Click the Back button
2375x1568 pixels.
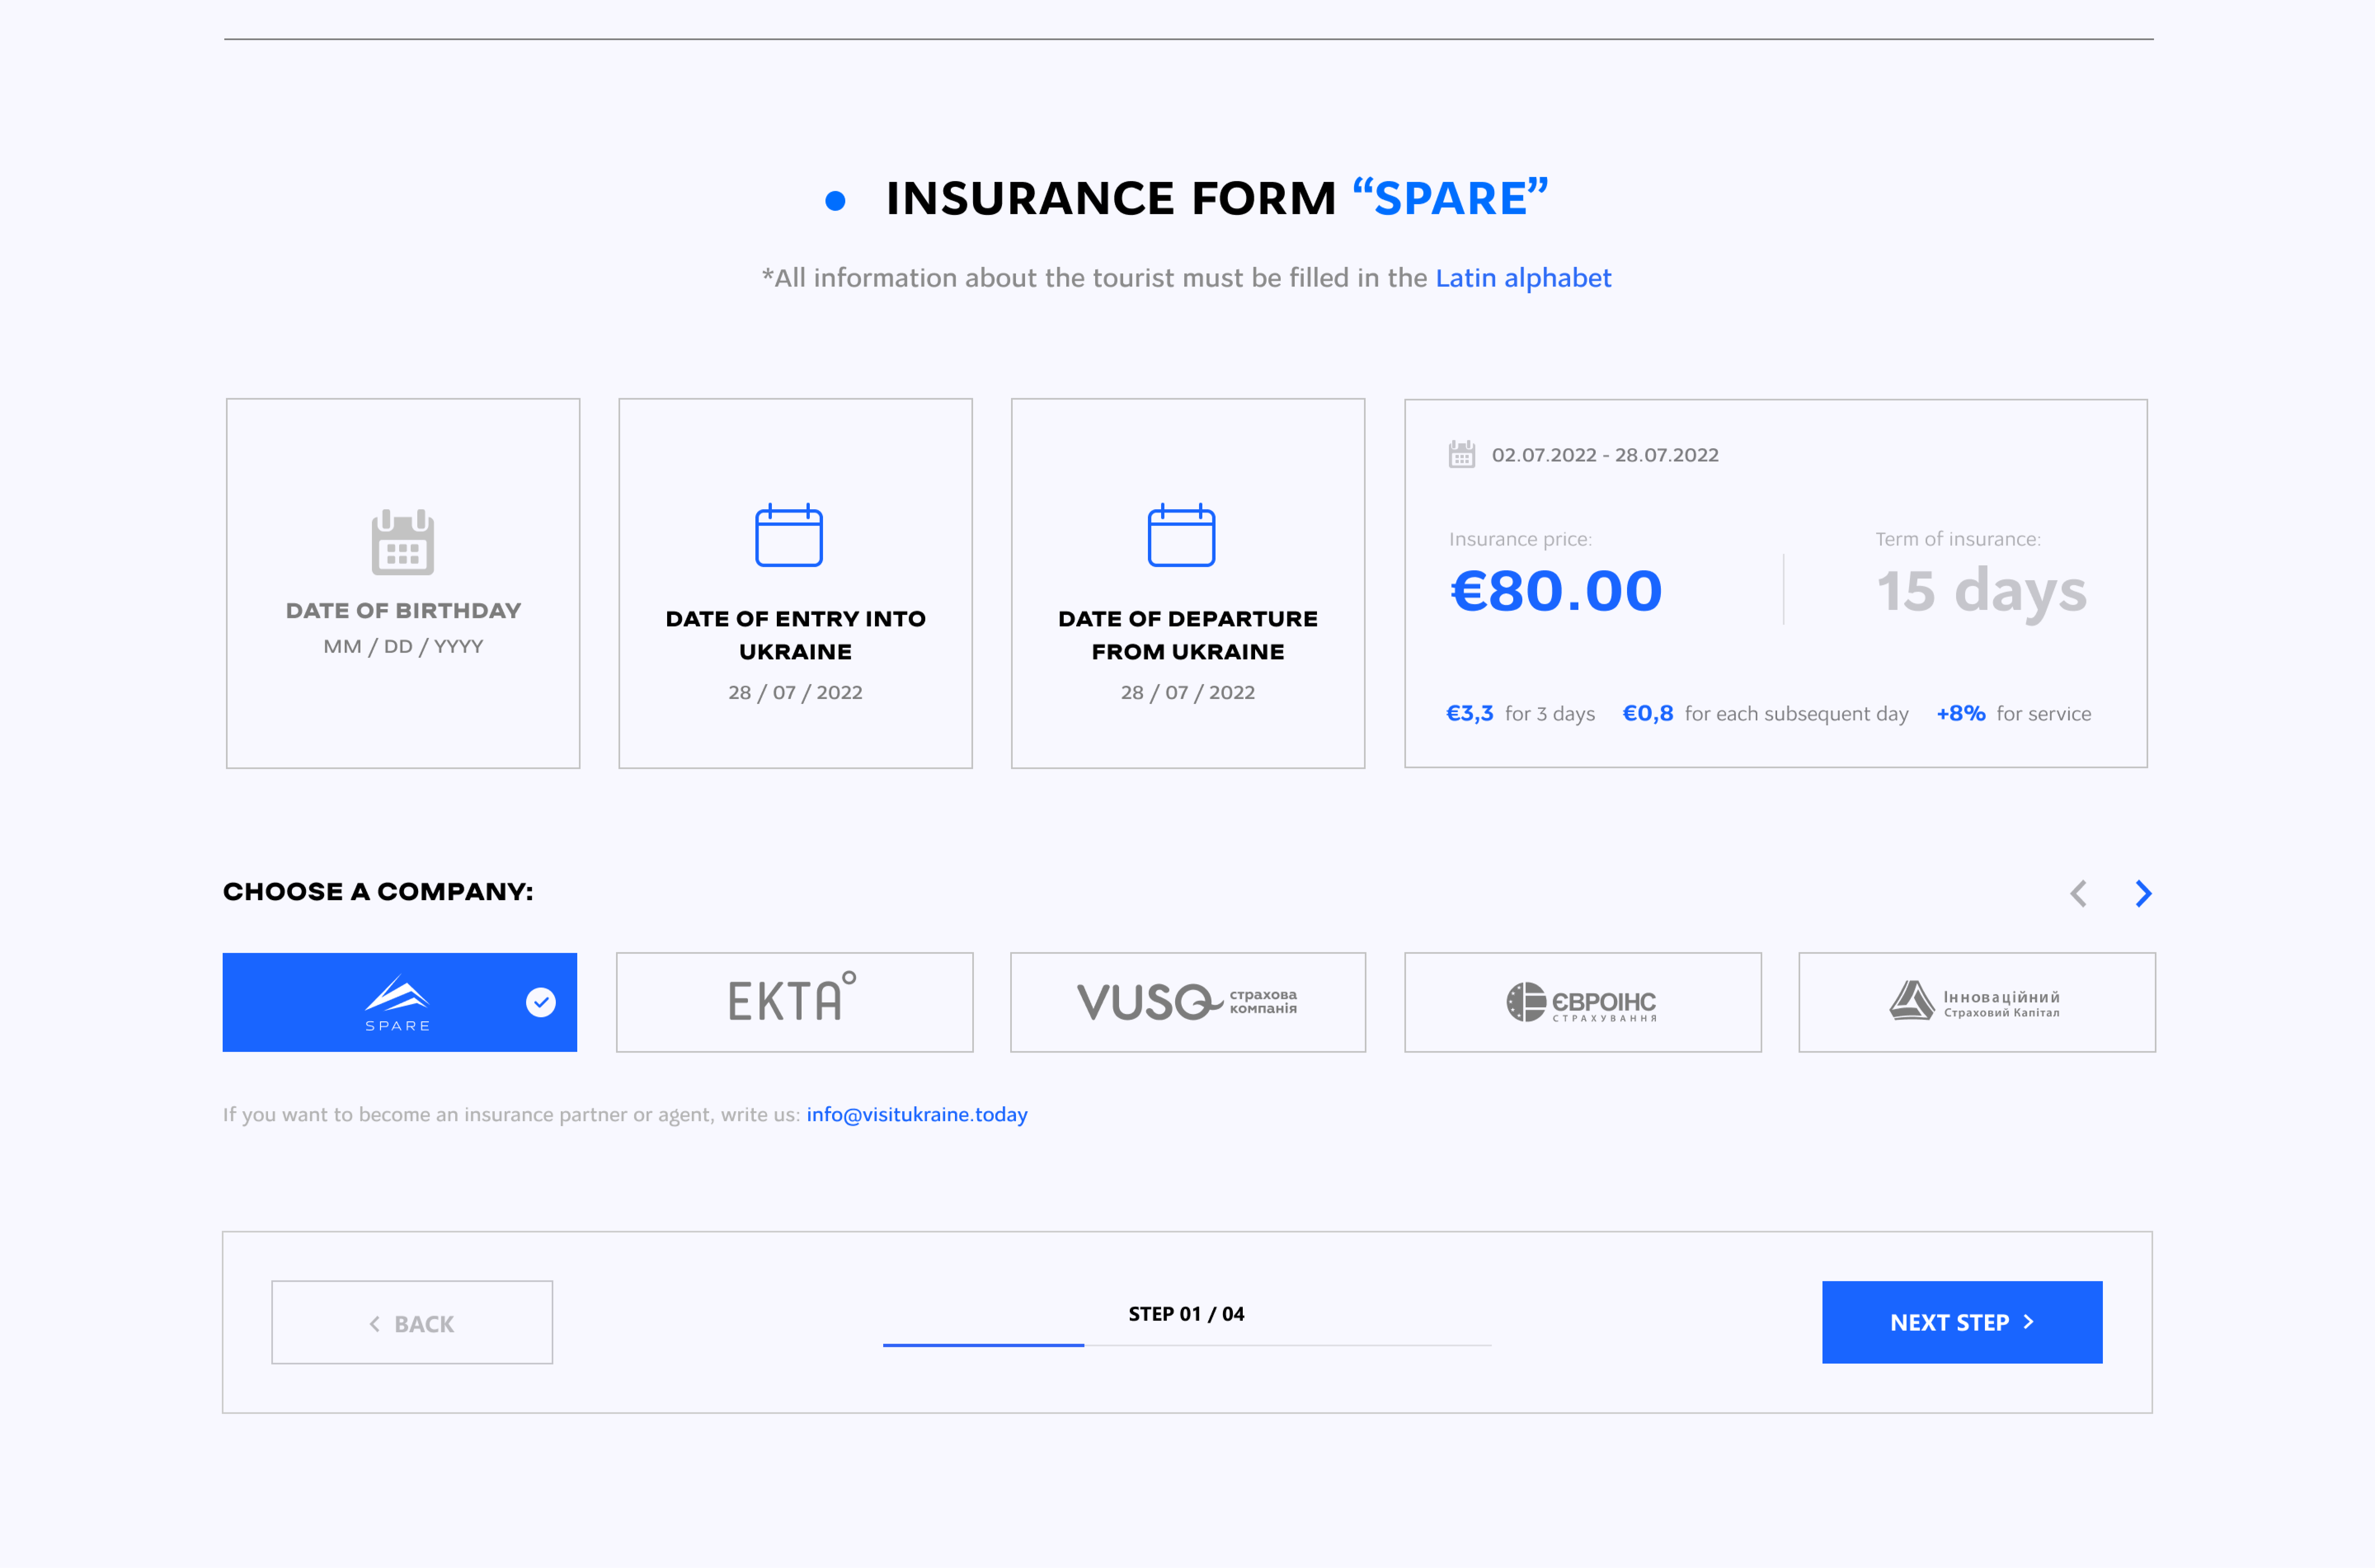click(412, 1323)
